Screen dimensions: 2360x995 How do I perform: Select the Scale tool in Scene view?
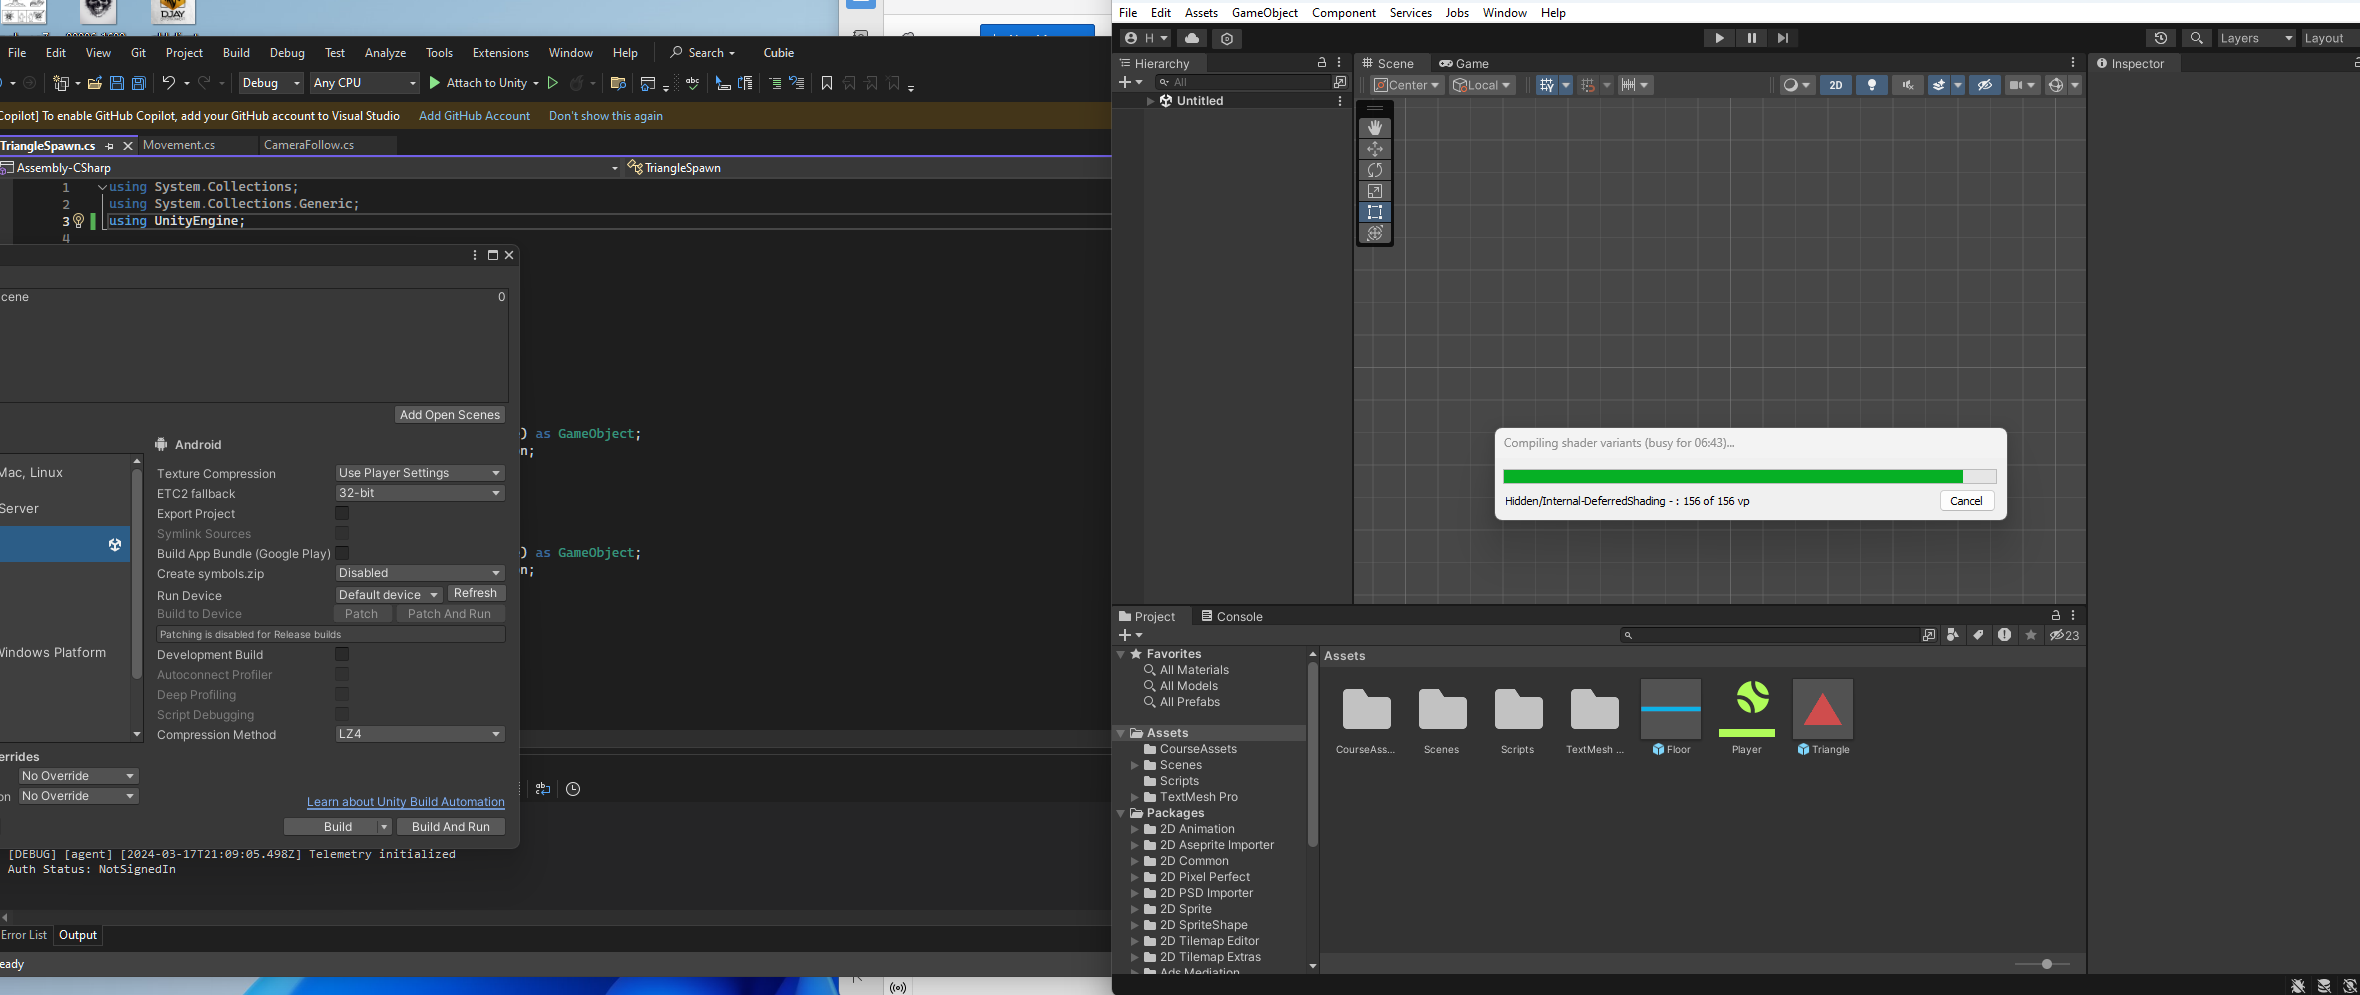click(x=1375, y=191)
